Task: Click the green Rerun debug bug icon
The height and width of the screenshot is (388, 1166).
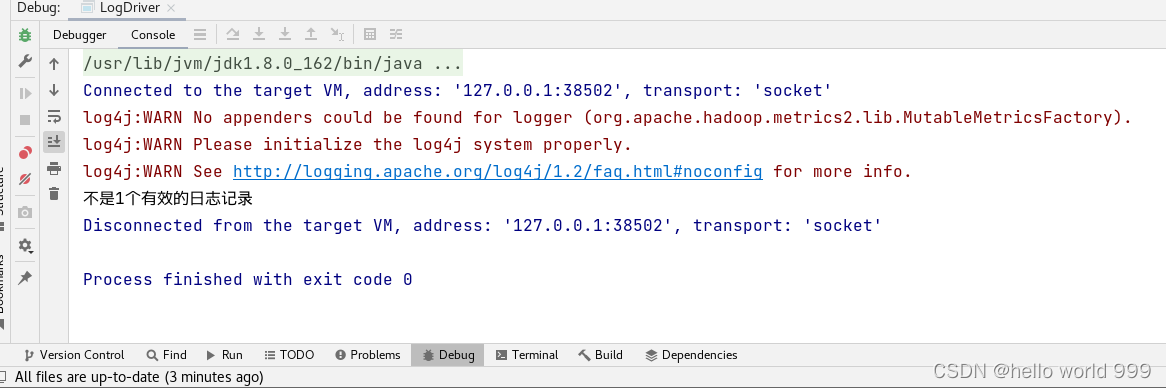Action: point(25,35)
